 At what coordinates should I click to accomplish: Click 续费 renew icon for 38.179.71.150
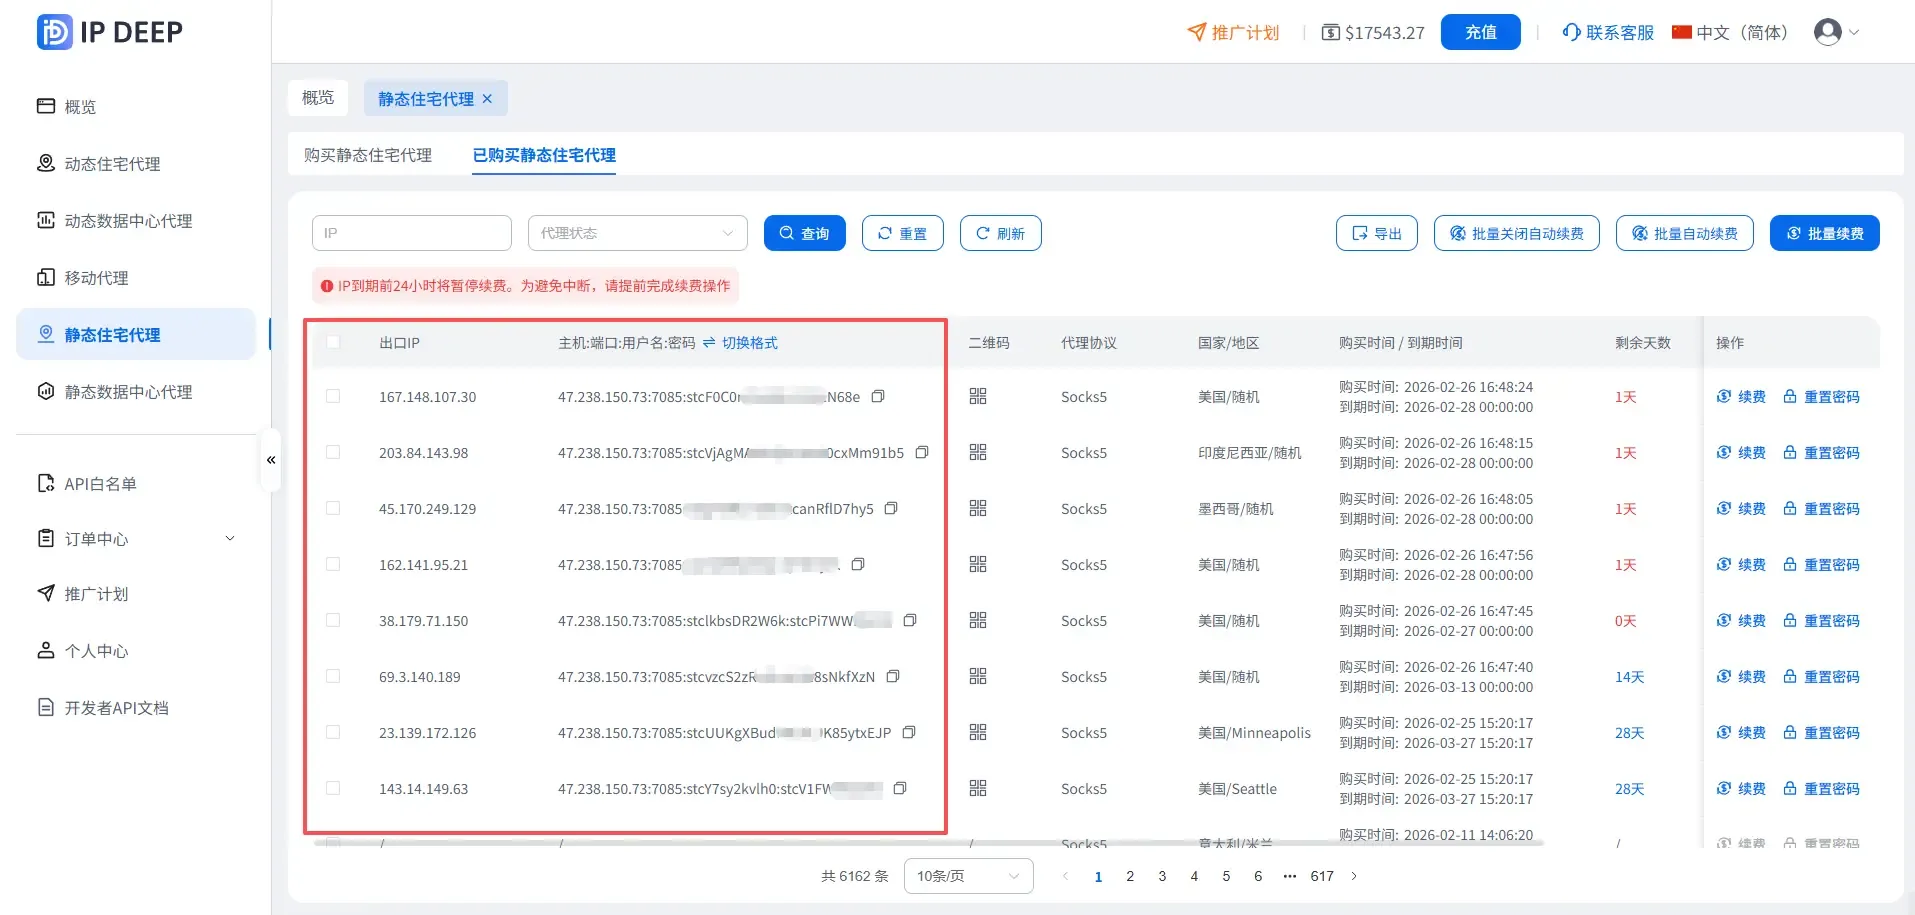point(1723,620)
